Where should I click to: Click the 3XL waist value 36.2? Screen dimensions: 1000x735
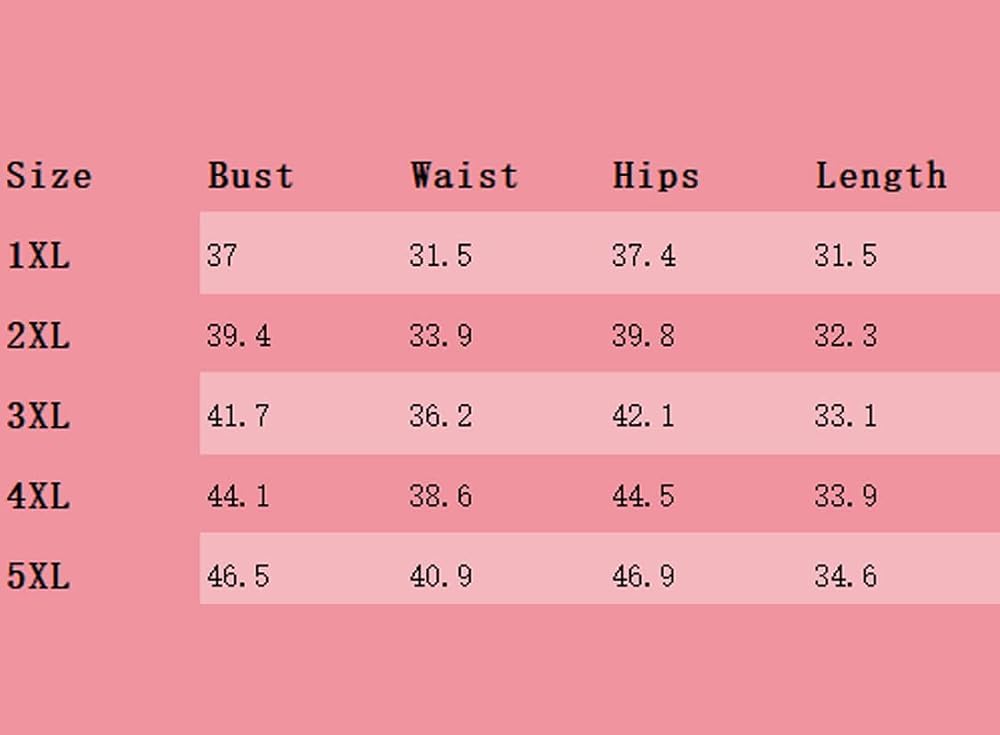(x=441, y=416)
